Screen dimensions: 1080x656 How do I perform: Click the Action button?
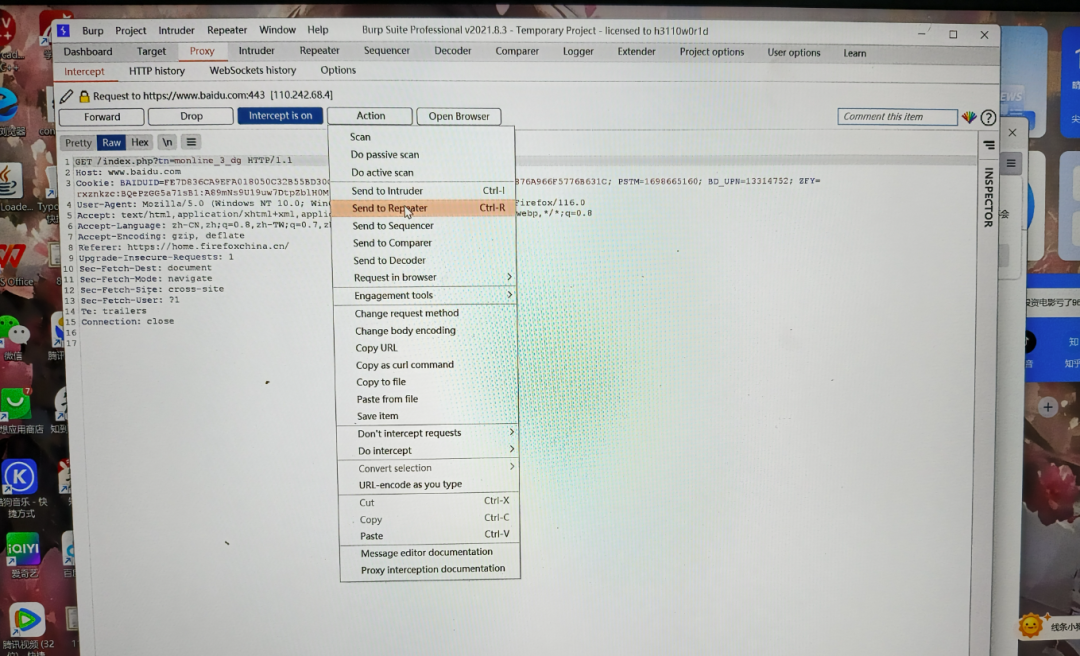coord(371,116)
